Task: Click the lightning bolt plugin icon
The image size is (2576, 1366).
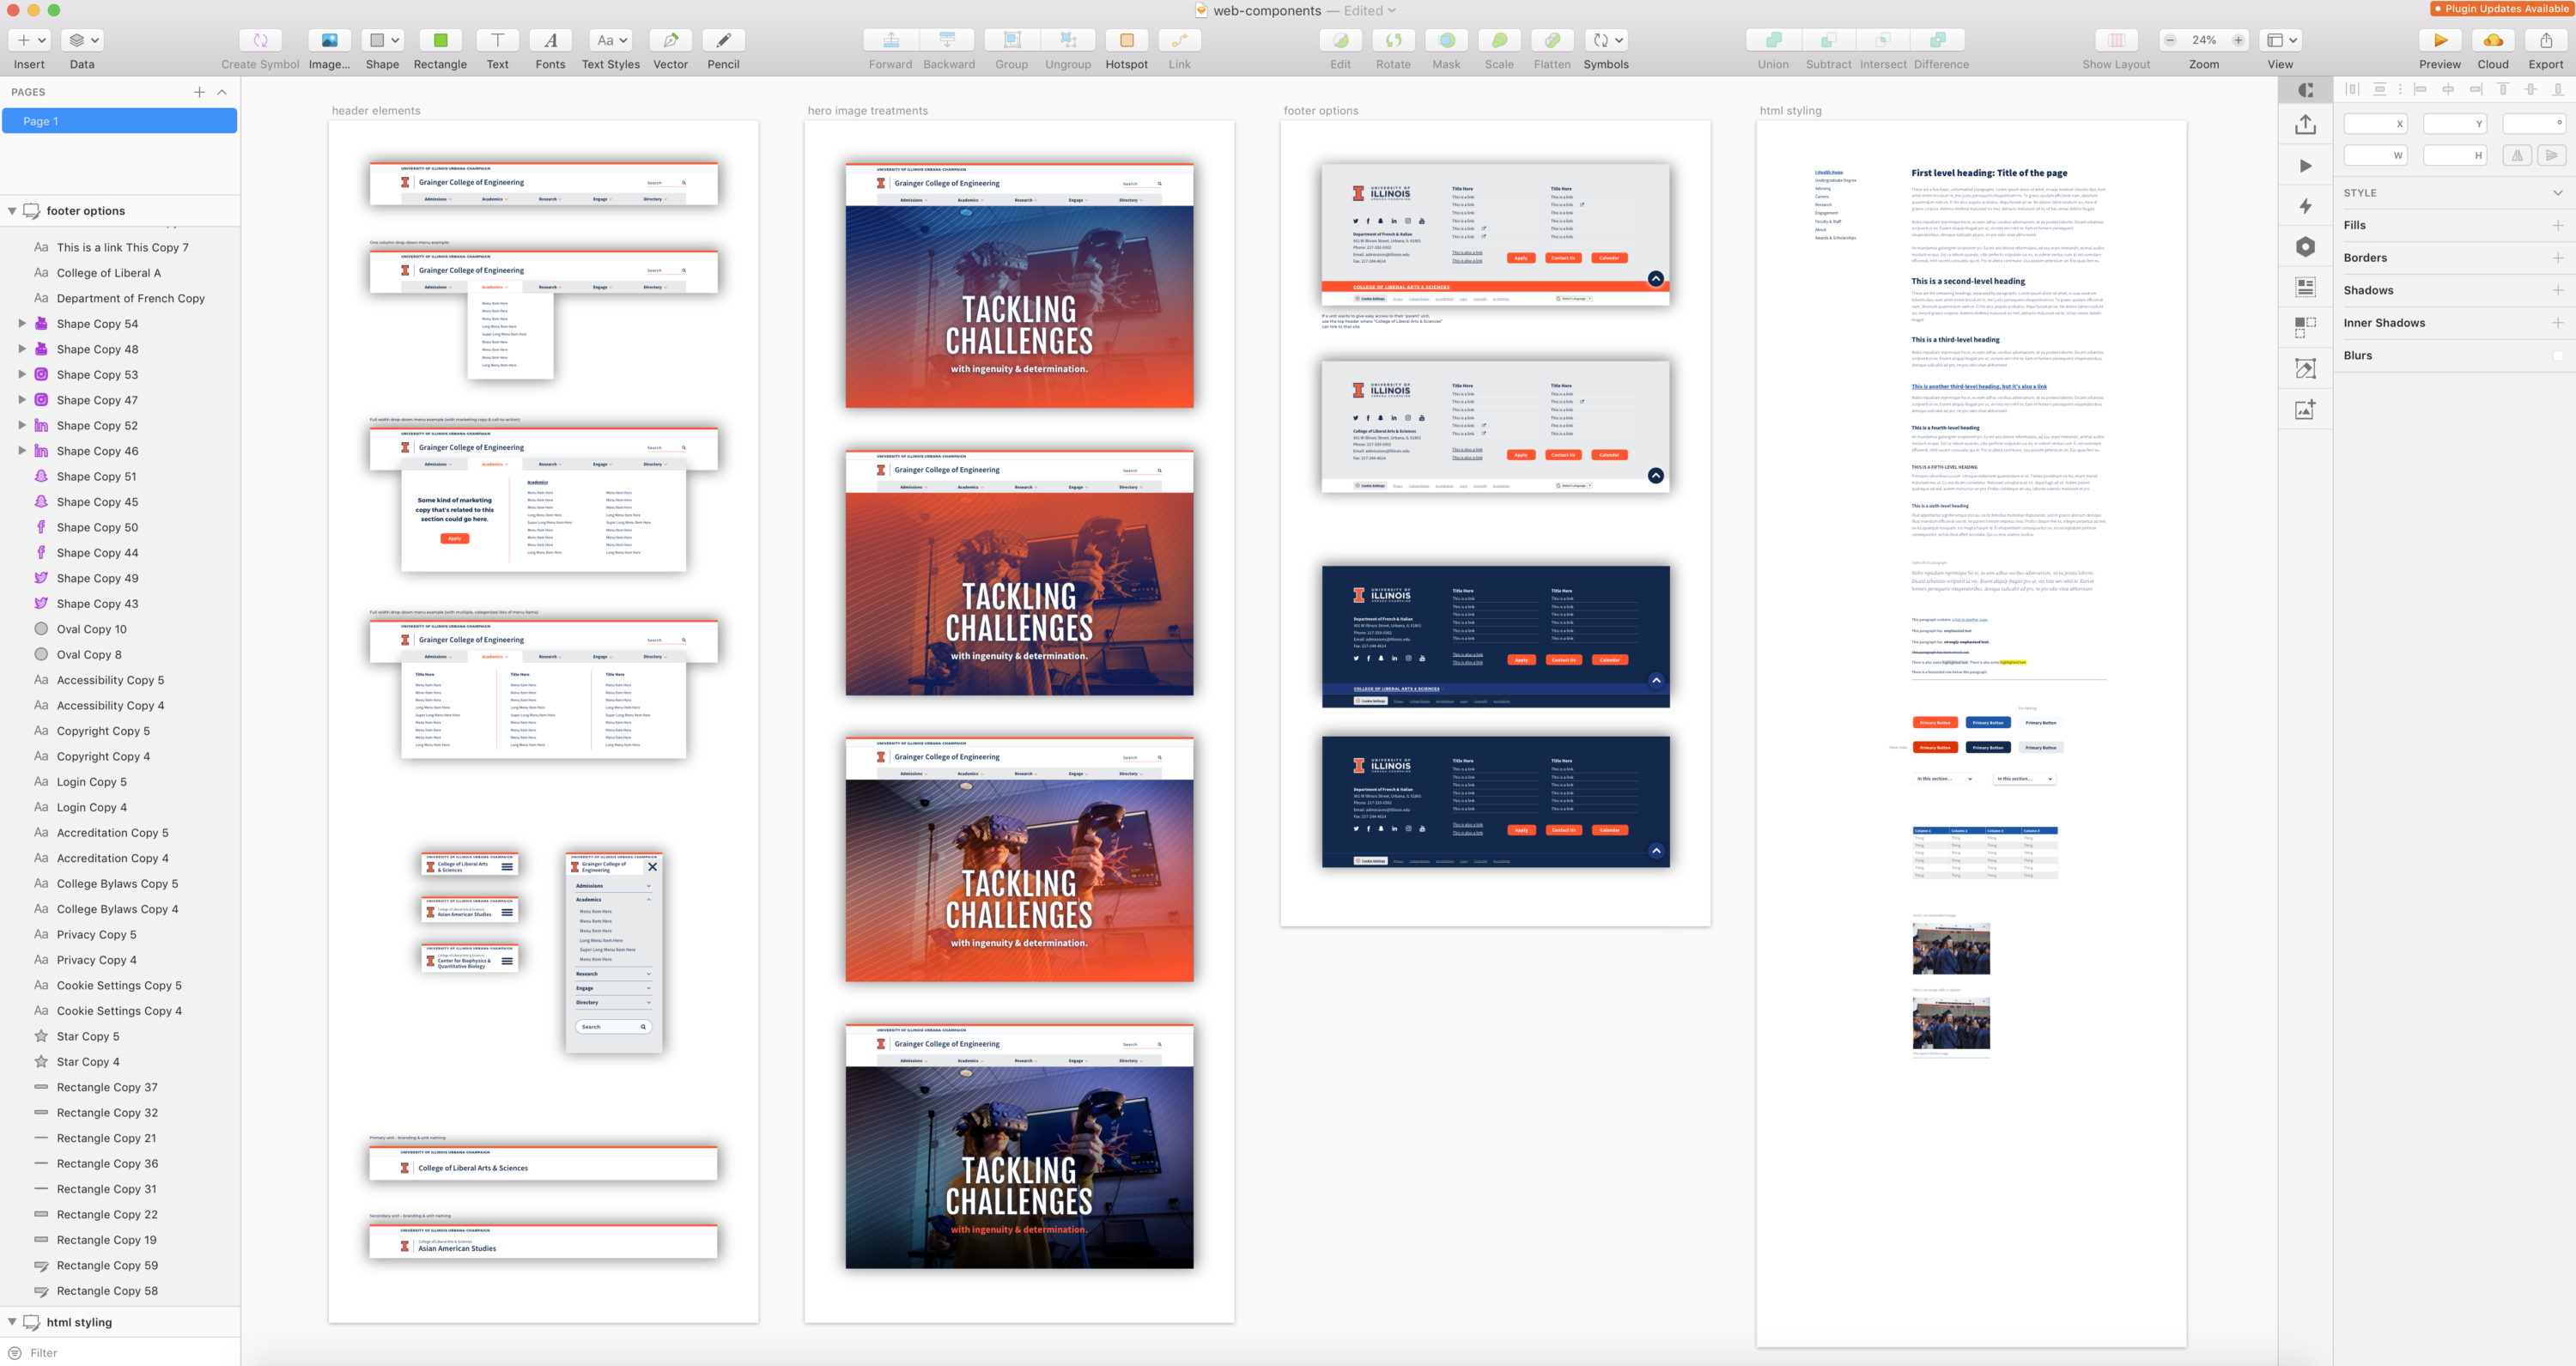Action: (2305, 206)
